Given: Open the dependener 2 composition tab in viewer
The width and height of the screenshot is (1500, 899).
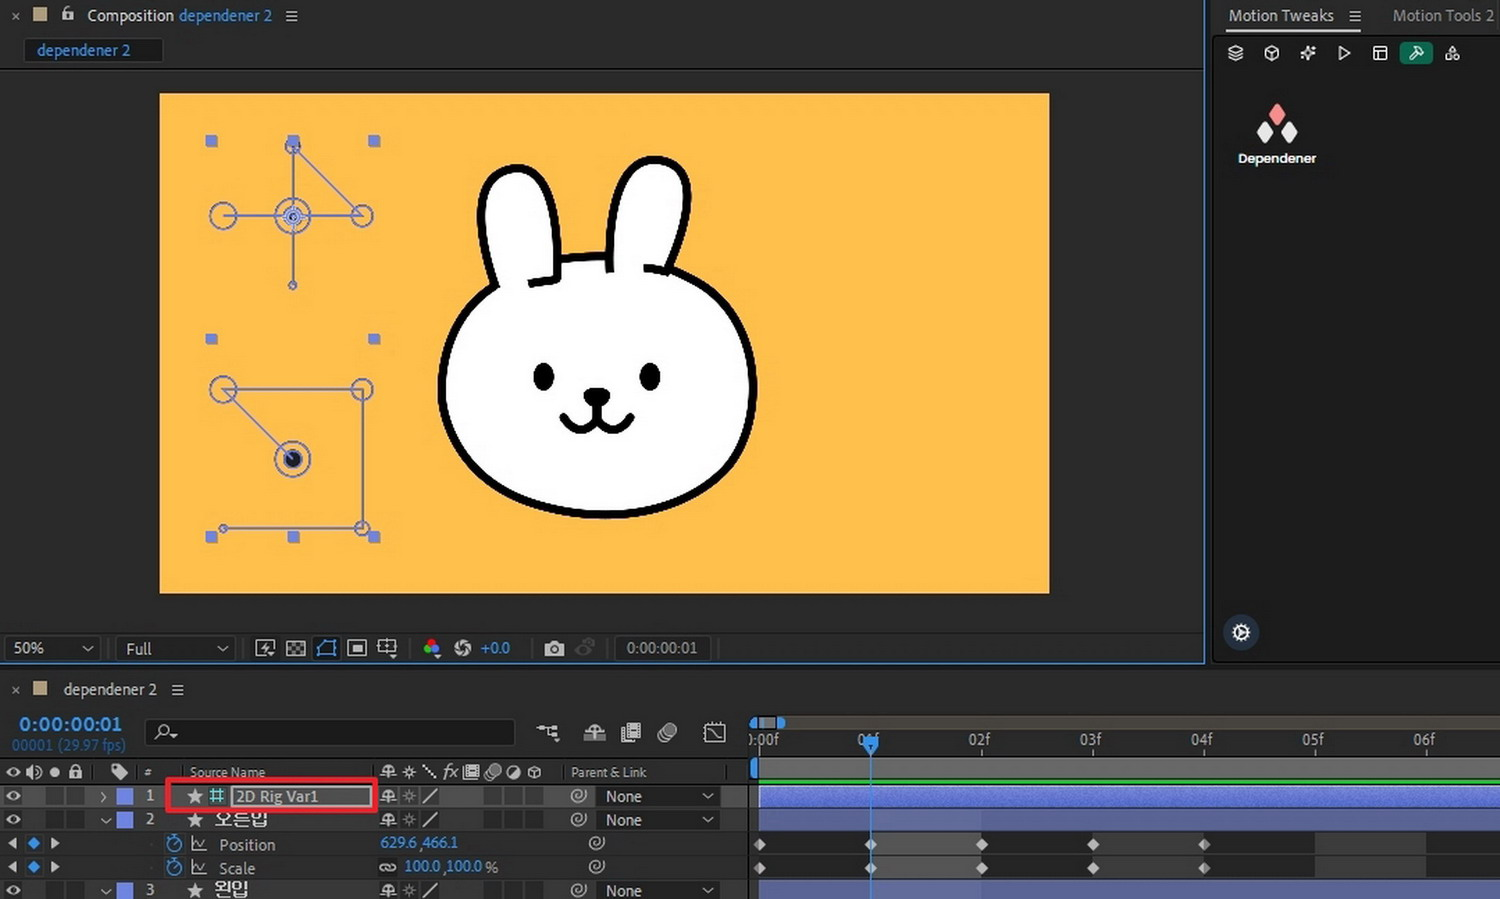Looking at the screenshot, I should pos(84,50).
